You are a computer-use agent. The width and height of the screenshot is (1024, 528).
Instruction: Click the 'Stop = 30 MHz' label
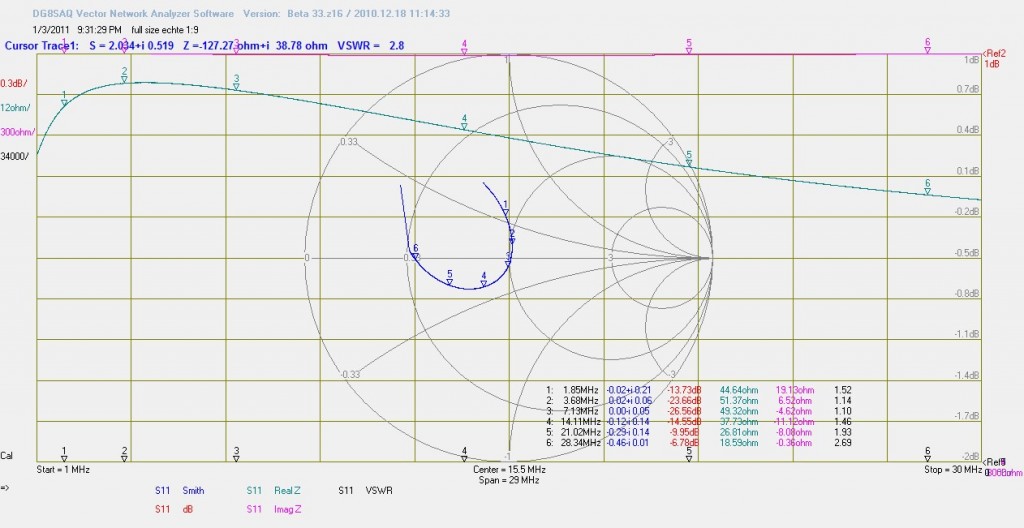953,470
